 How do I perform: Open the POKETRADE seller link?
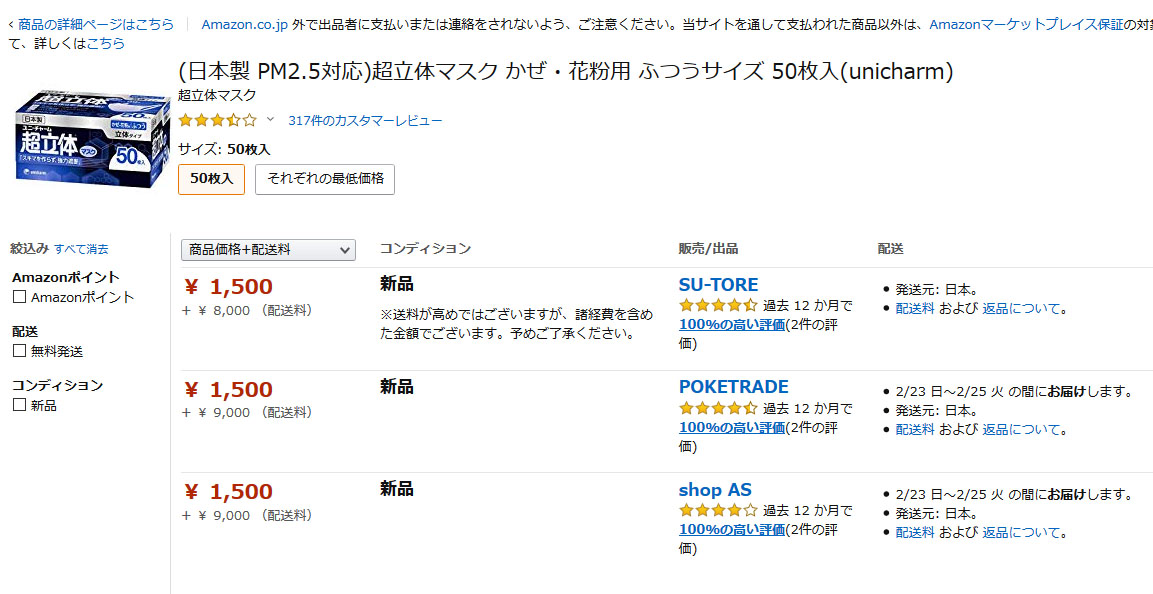tap(733, 387)
